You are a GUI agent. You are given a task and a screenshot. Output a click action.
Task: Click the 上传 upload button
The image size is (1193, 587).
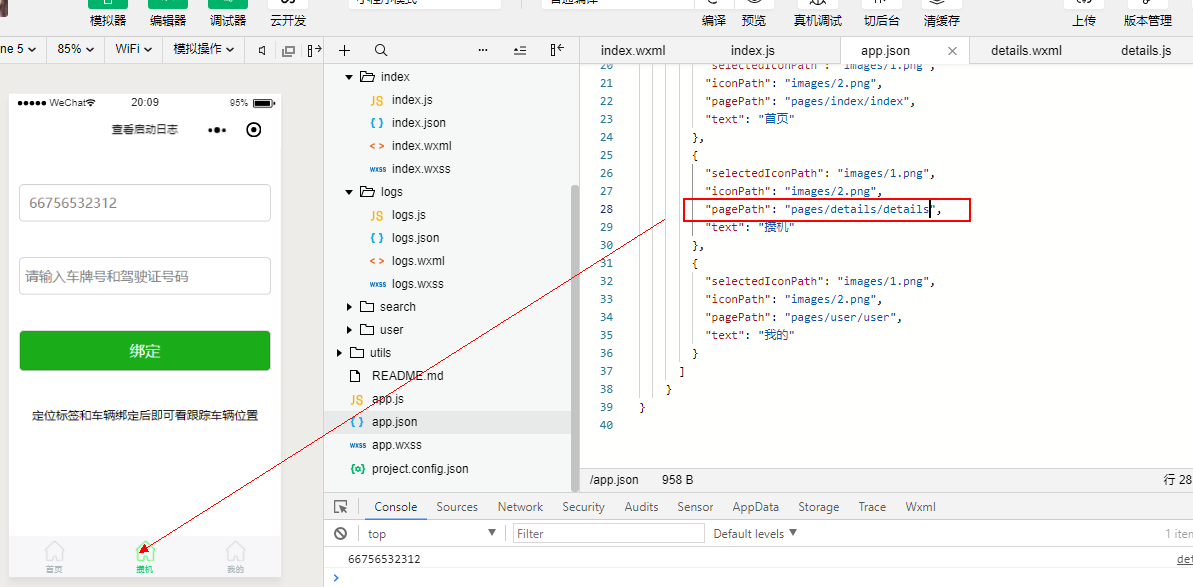pos(1084,14)
